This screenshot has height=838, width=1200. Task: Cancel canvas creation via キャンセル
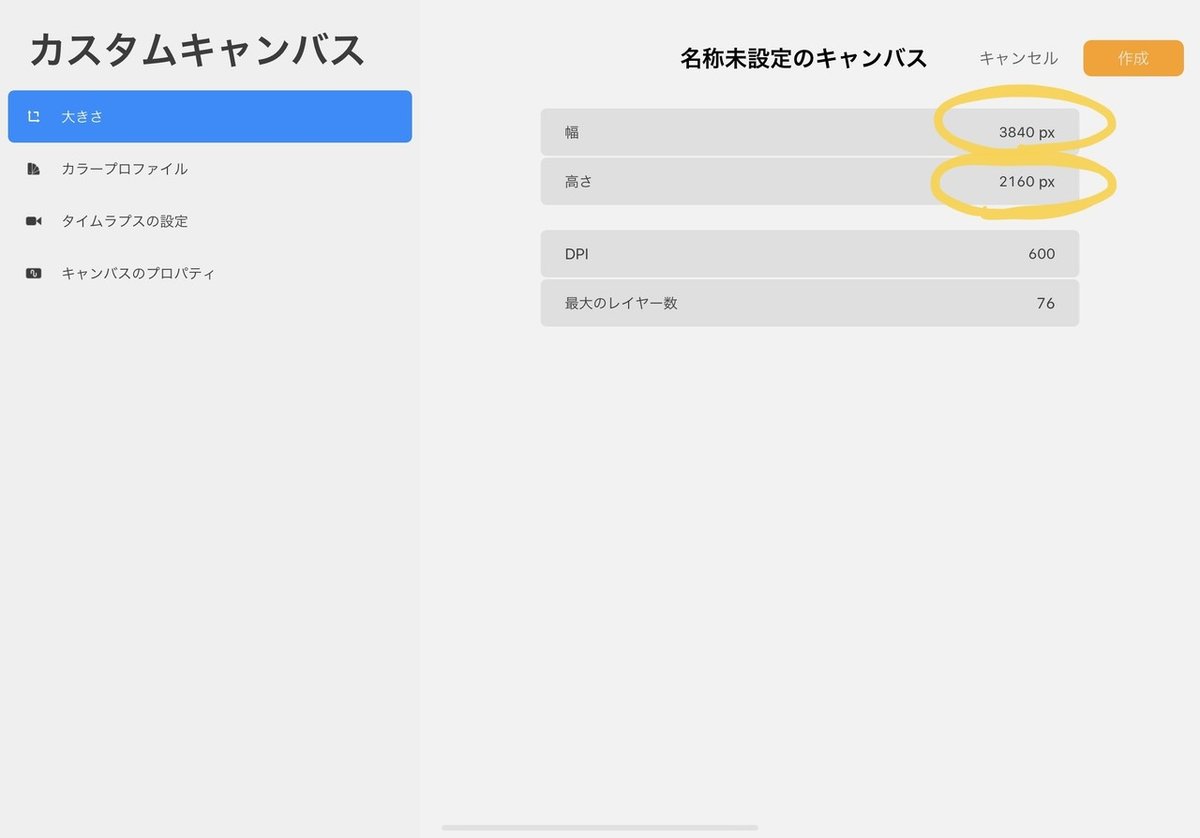click(1019, 58)
